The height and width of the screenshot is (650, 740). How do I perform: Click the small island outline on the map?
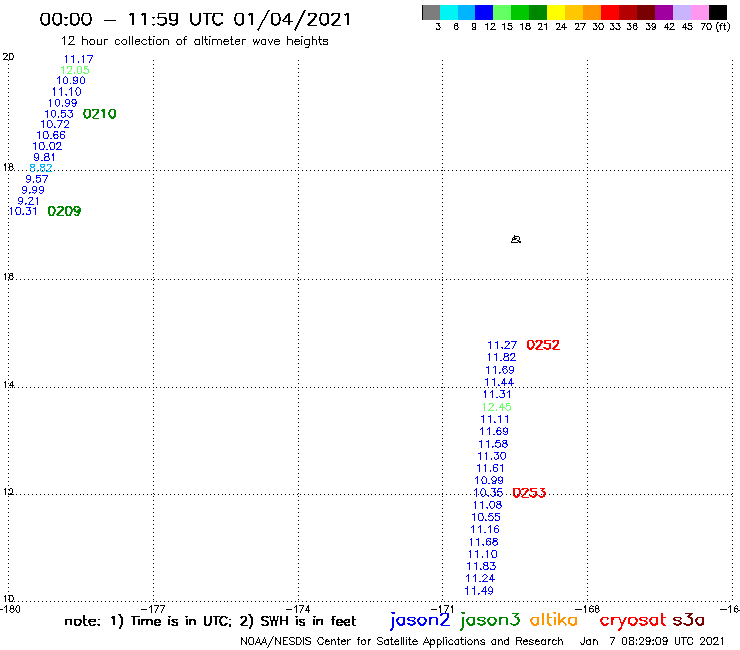click(x=516, y=239)
